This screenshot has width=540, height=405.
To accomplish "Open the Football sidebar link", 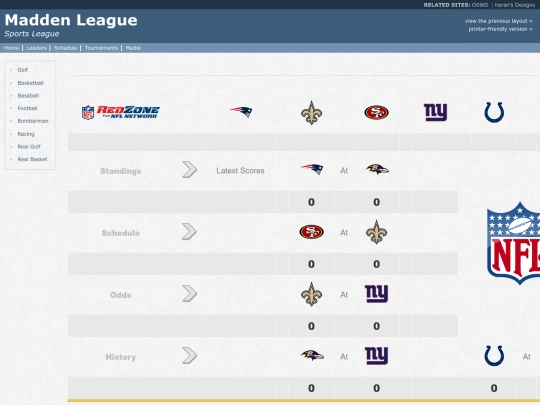I will tap(27, 108).
